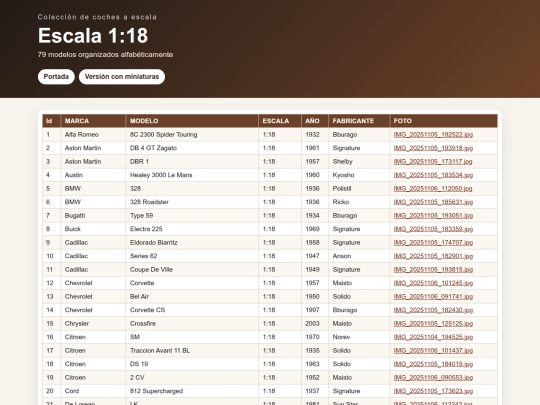Open photo link IMG_20251106_112050.jpg
The width and height of the screenshot is (540, 405).
coord(433,189)
